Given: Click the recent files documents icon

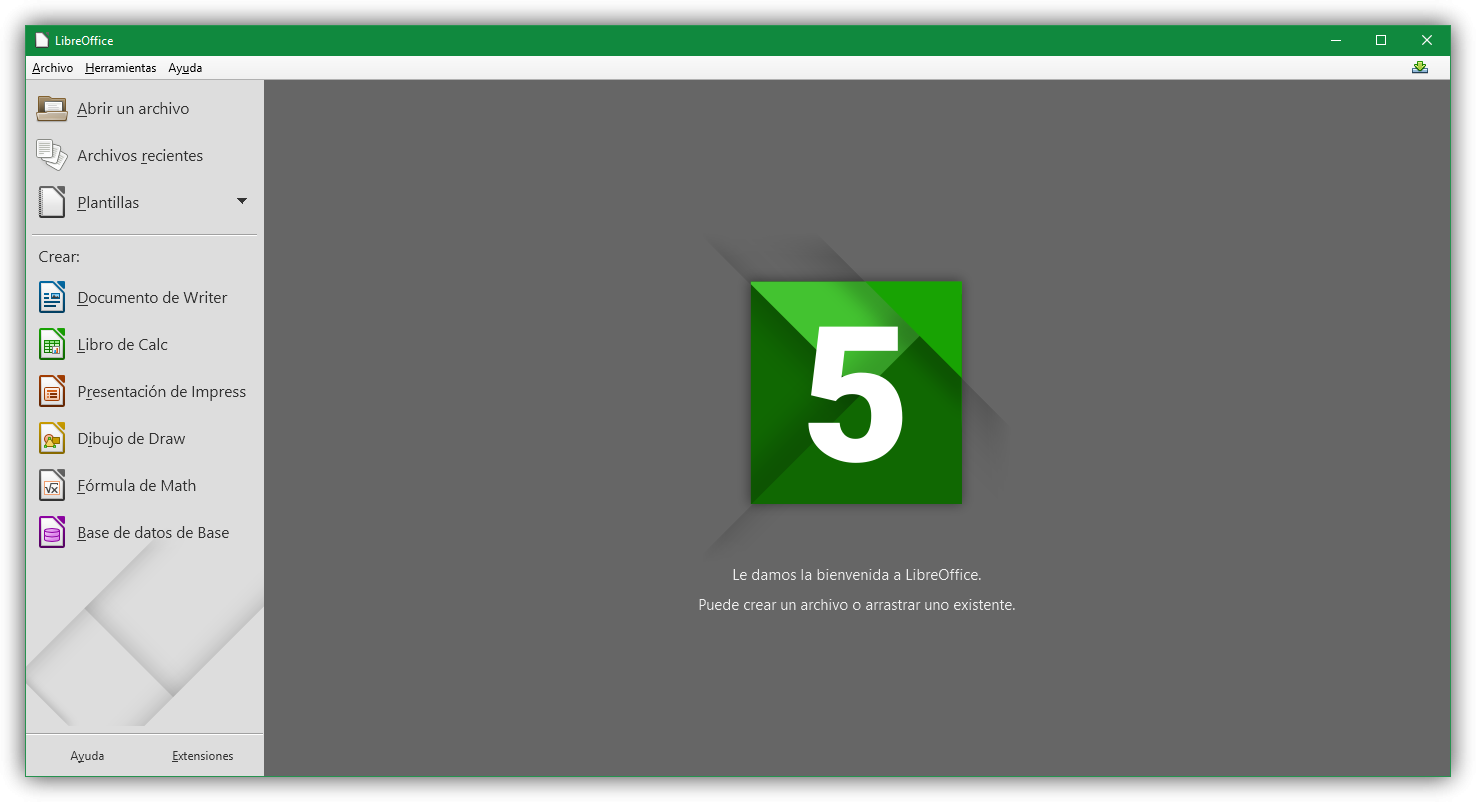Looking at the screenshot, I should pyautogui.click(x=52, y=155).
